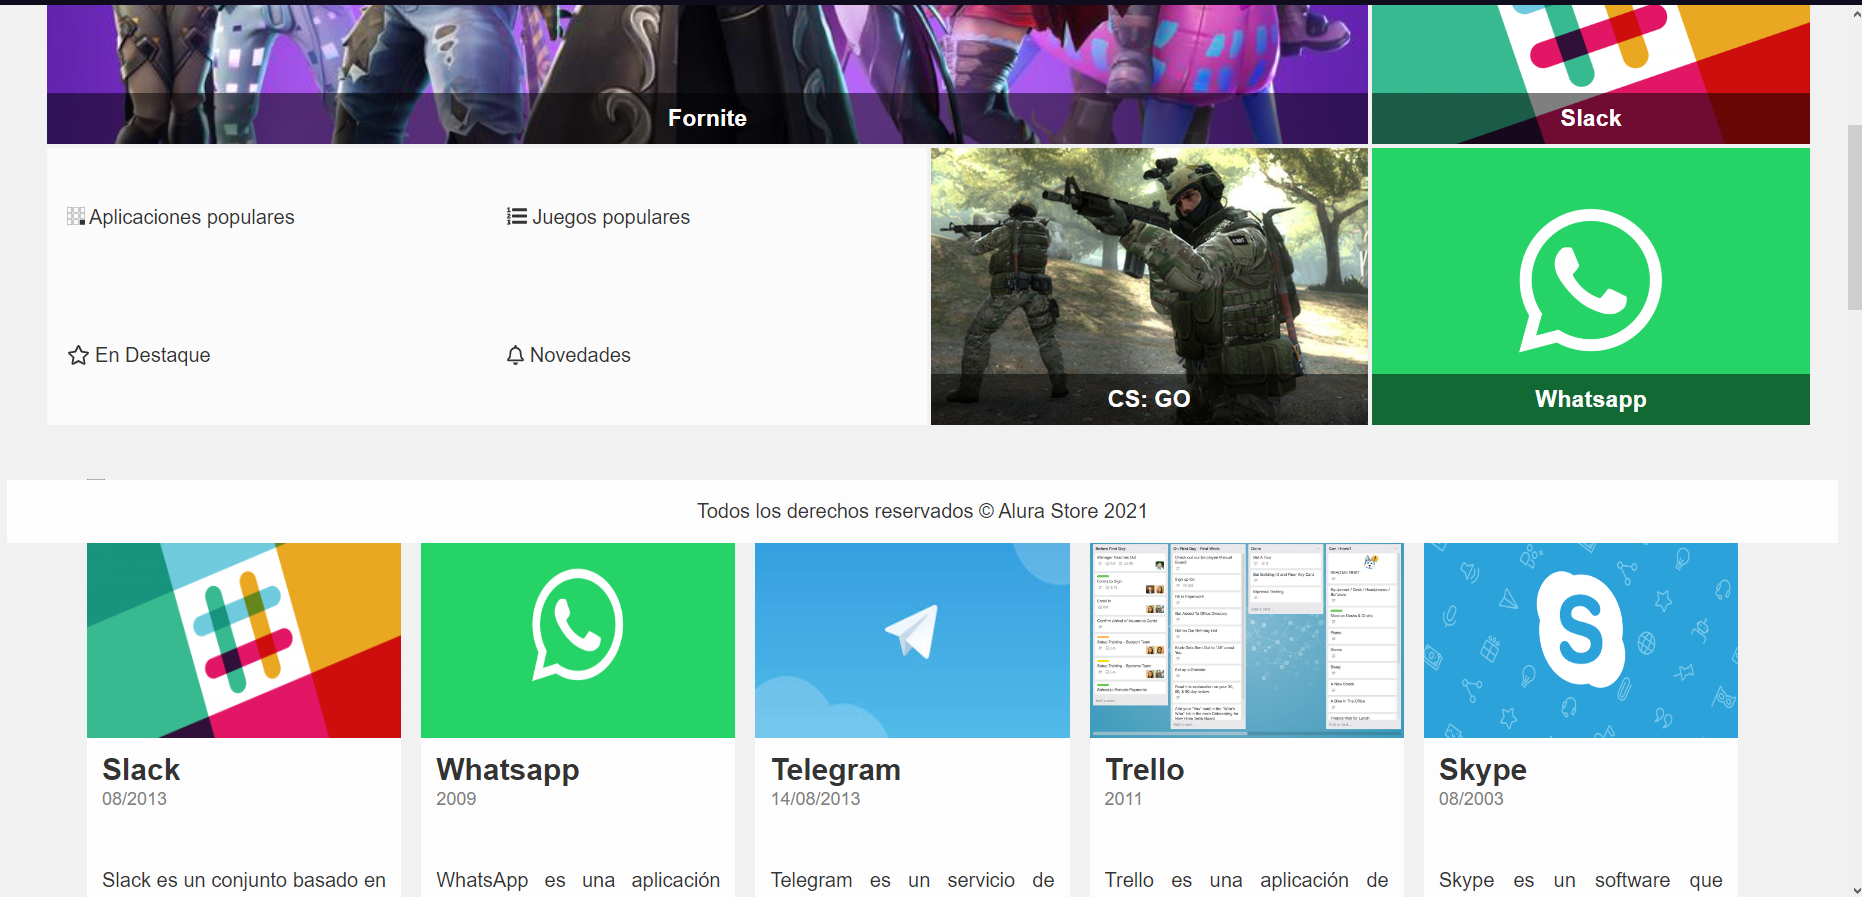The width and height of the screenshot is (1862, 897).
Task: Click the Slack card title
Action: [141, 769]
